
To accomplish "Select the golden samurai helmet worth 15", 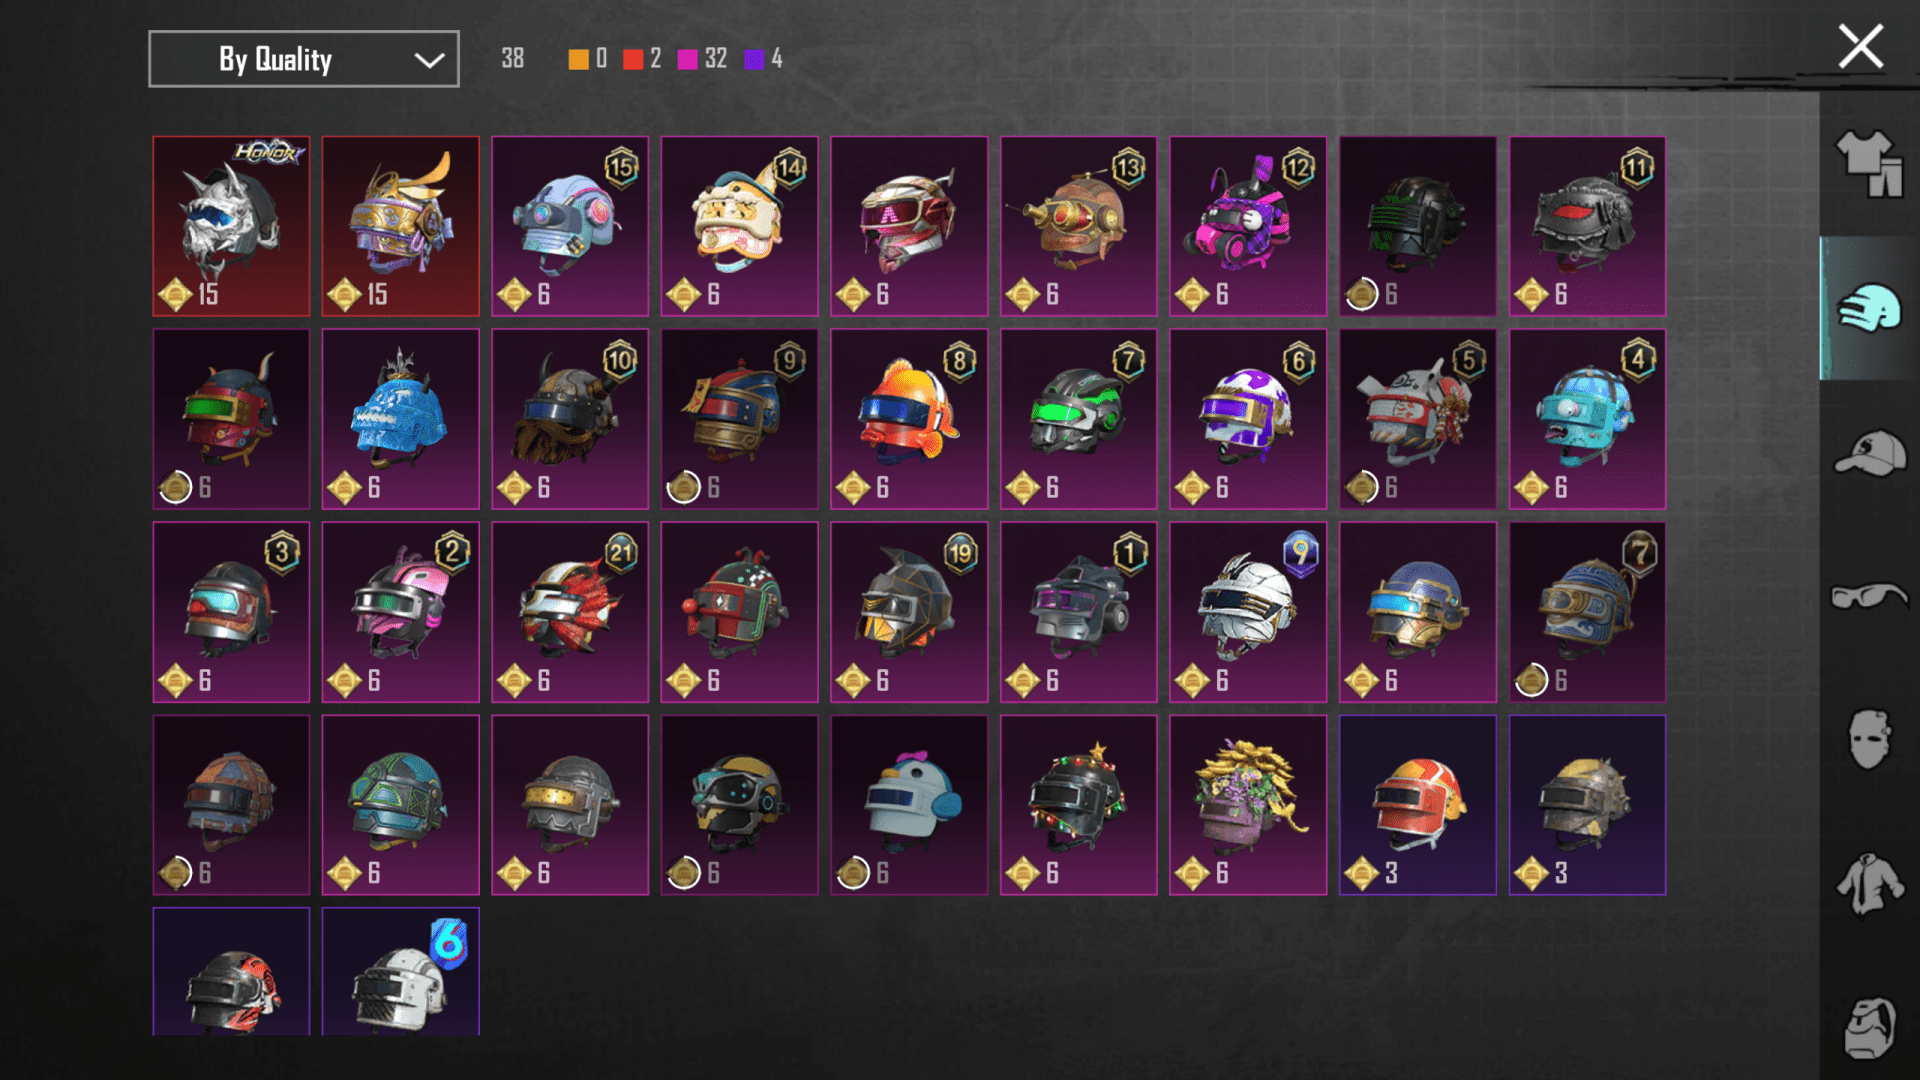I will (400, 226).
